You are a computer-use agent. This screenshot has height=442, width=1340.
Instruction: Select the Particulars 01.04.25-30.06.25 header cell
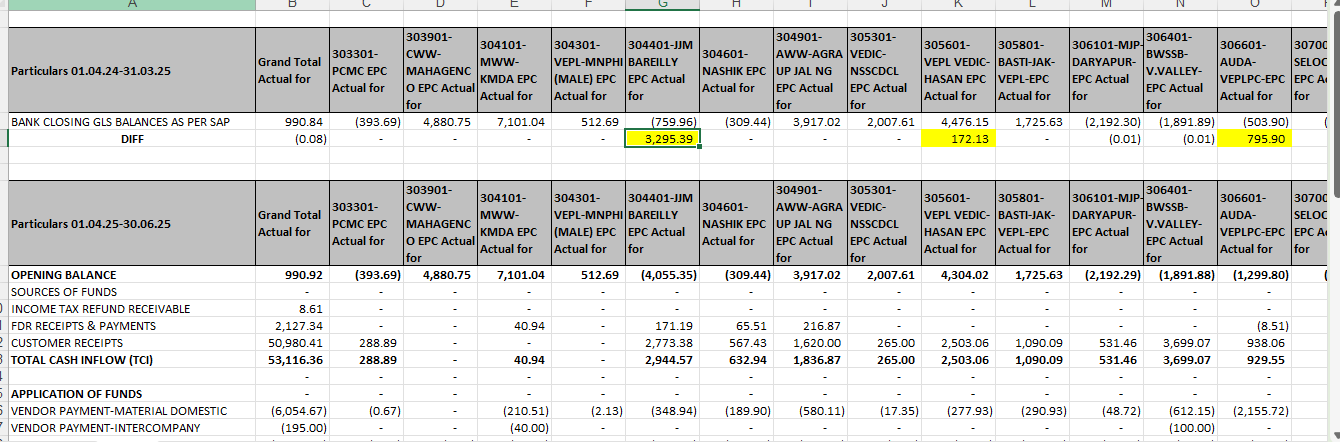click(130, 224)
